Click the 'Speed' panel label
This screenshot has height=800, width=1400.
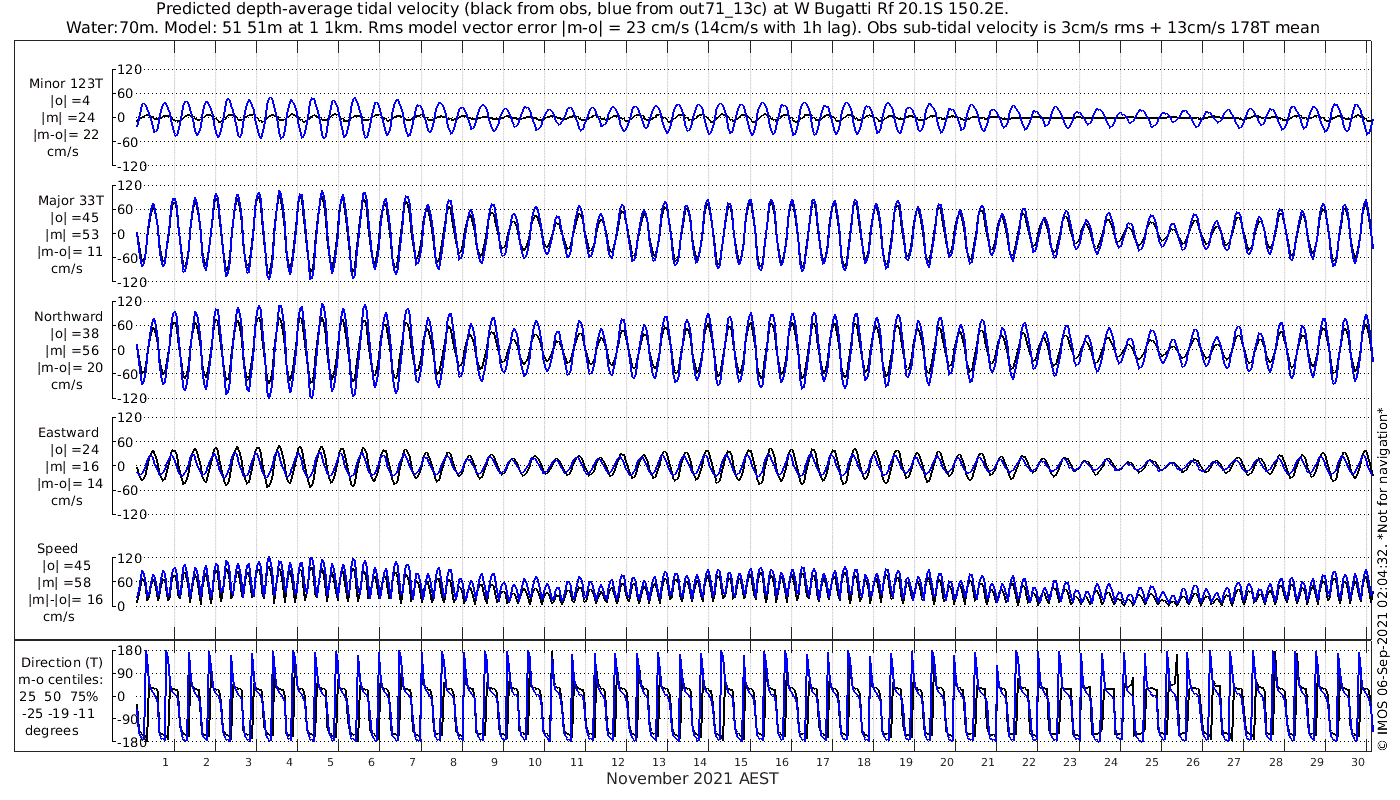(x=58, y=549)
